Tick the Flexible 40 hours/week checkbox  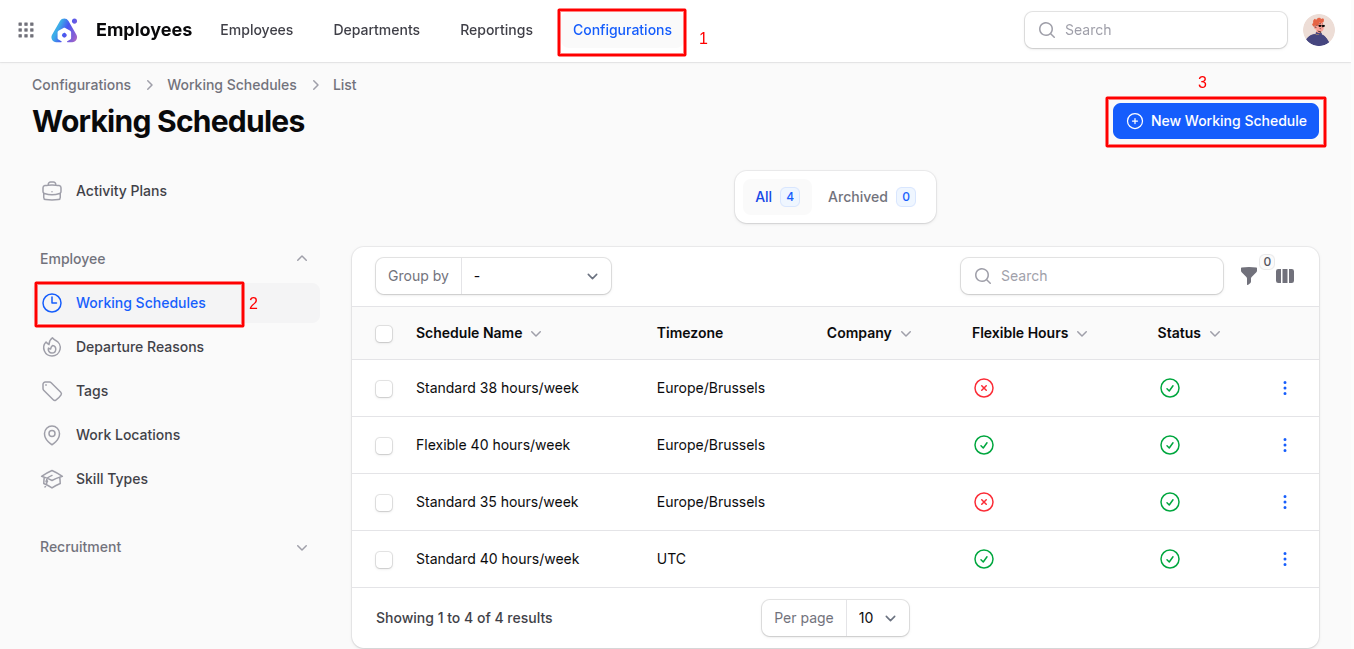(x=384, y=446)
